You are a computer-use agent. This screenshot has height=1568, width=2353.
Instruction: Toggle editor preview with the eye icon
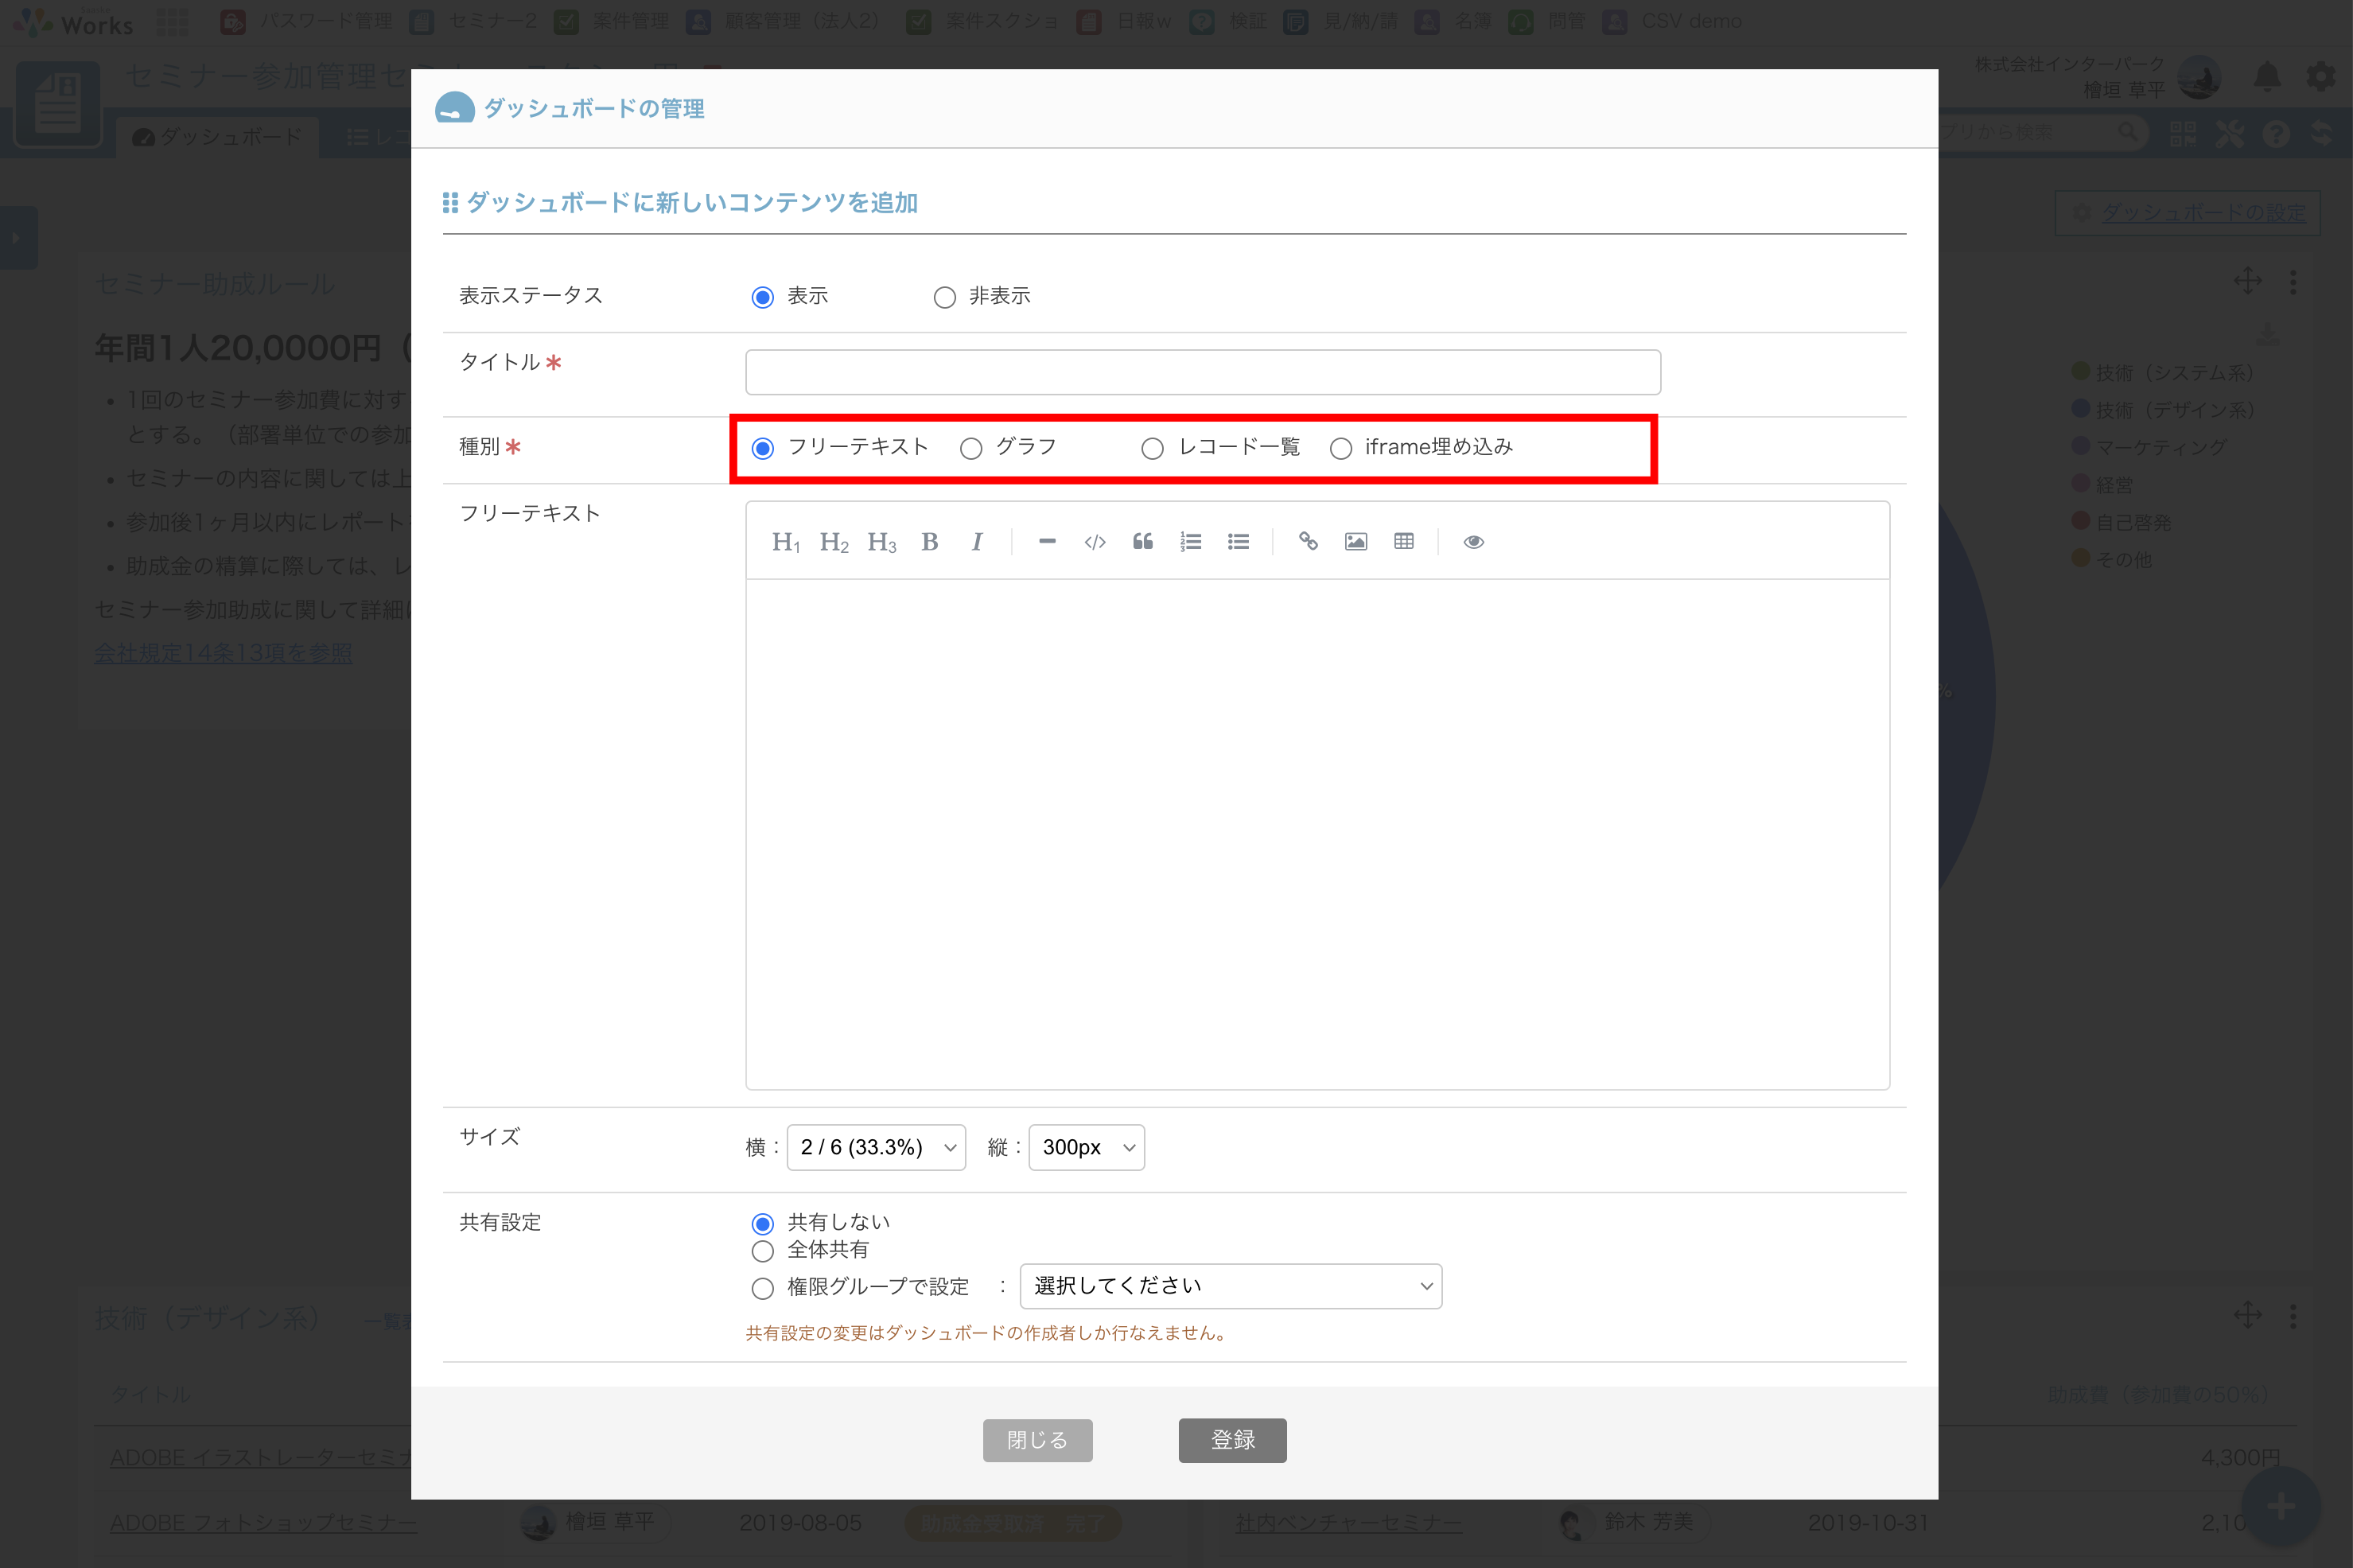tap(1473, 542)
